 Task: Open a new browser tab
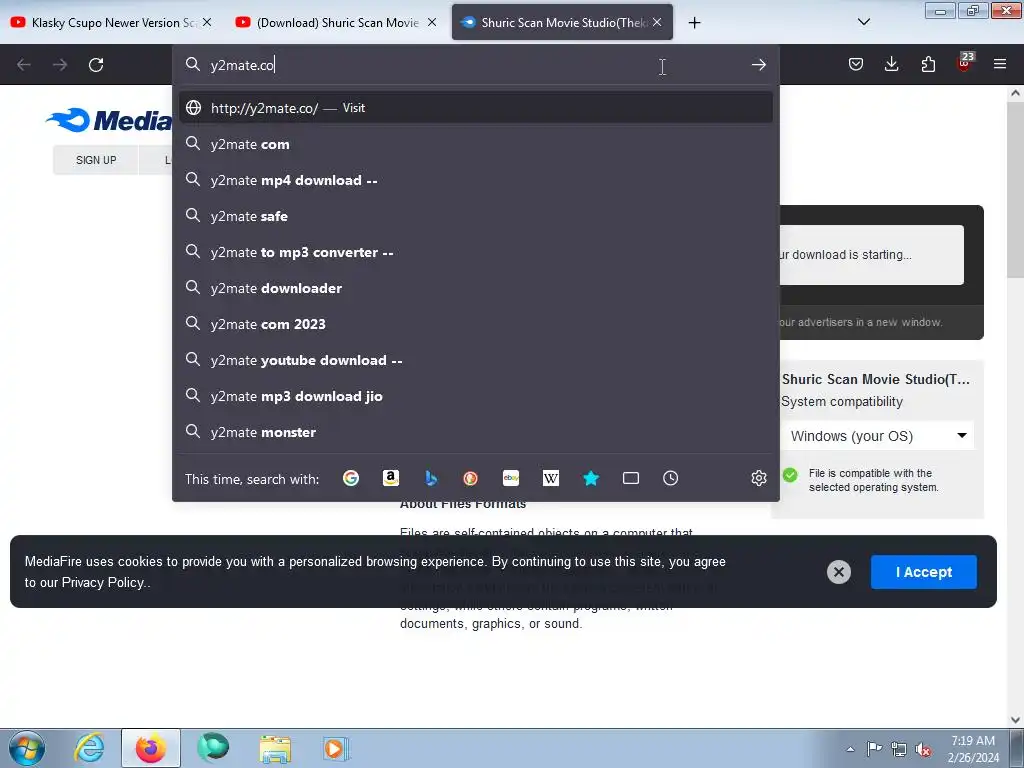click(x=694, y=23)
